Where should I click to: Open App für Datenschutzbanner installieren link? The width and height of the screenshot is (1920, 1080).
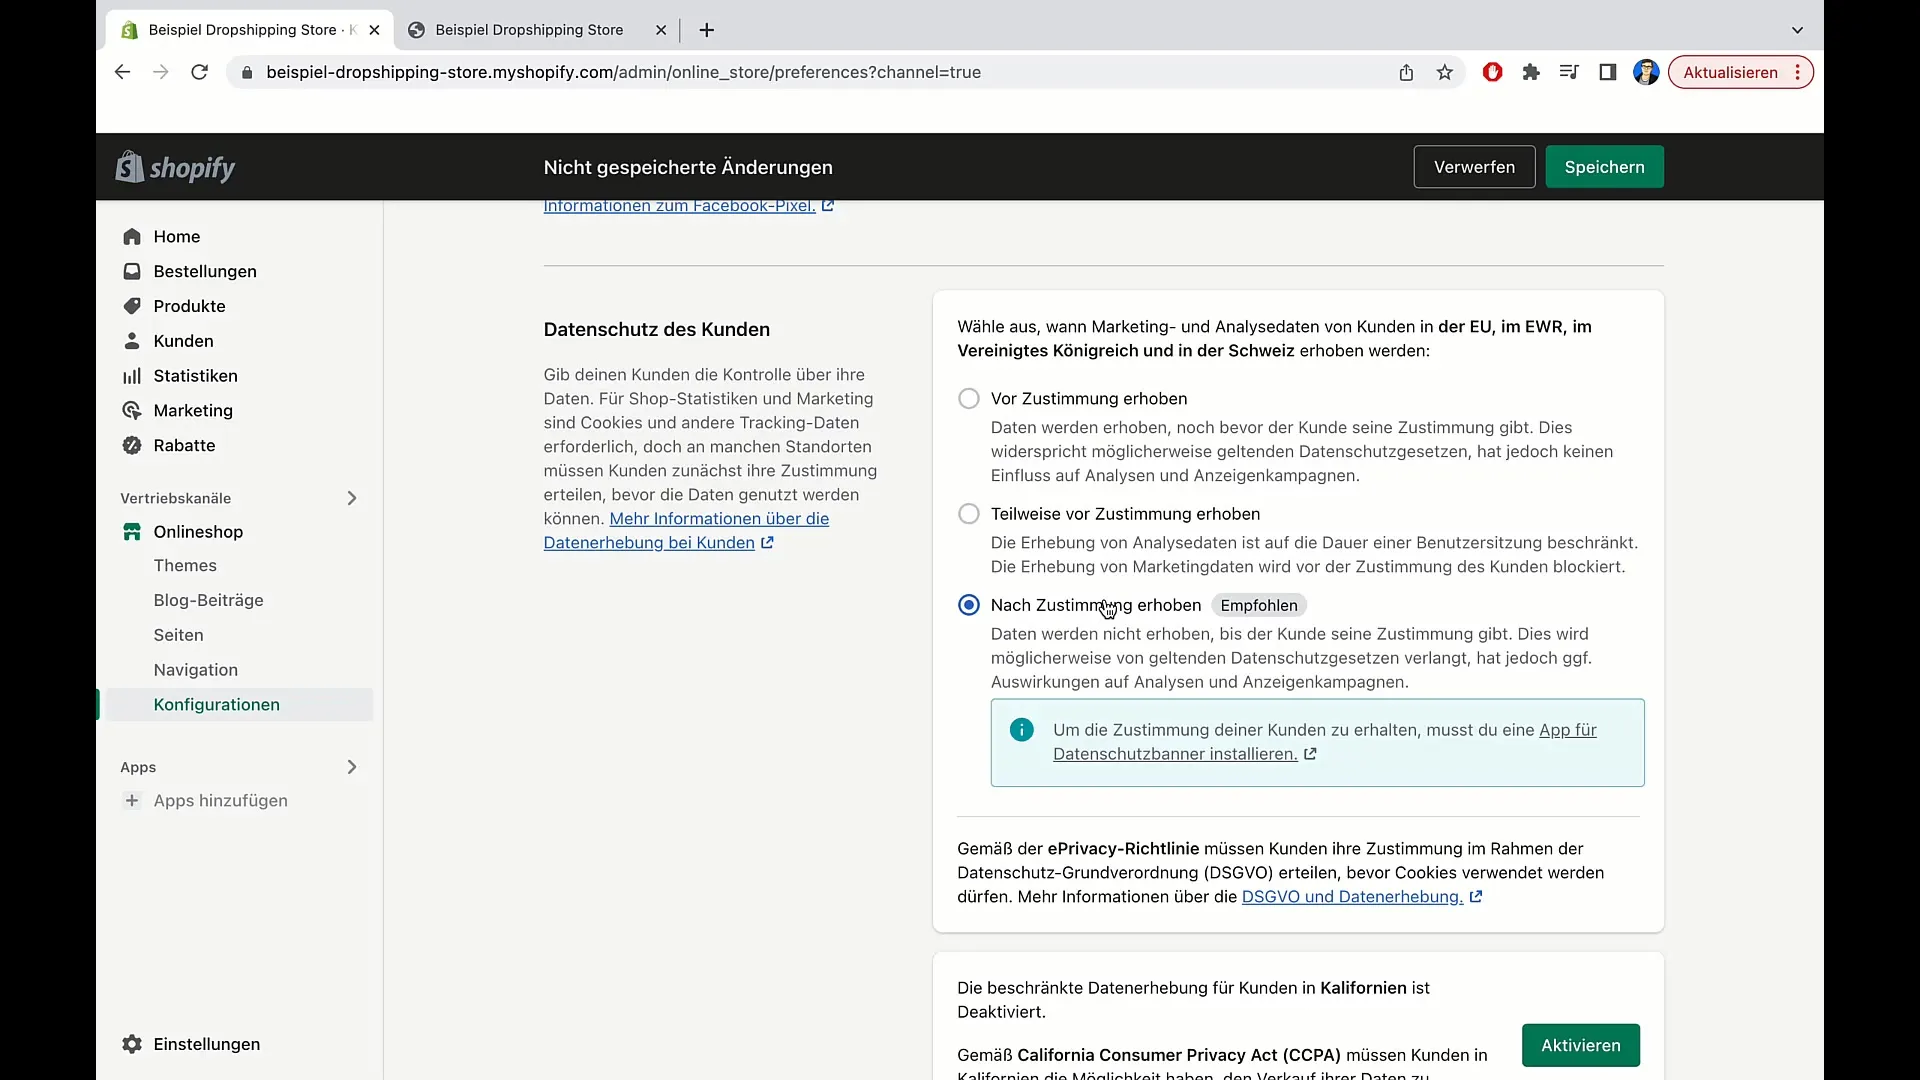[1325, 741]
